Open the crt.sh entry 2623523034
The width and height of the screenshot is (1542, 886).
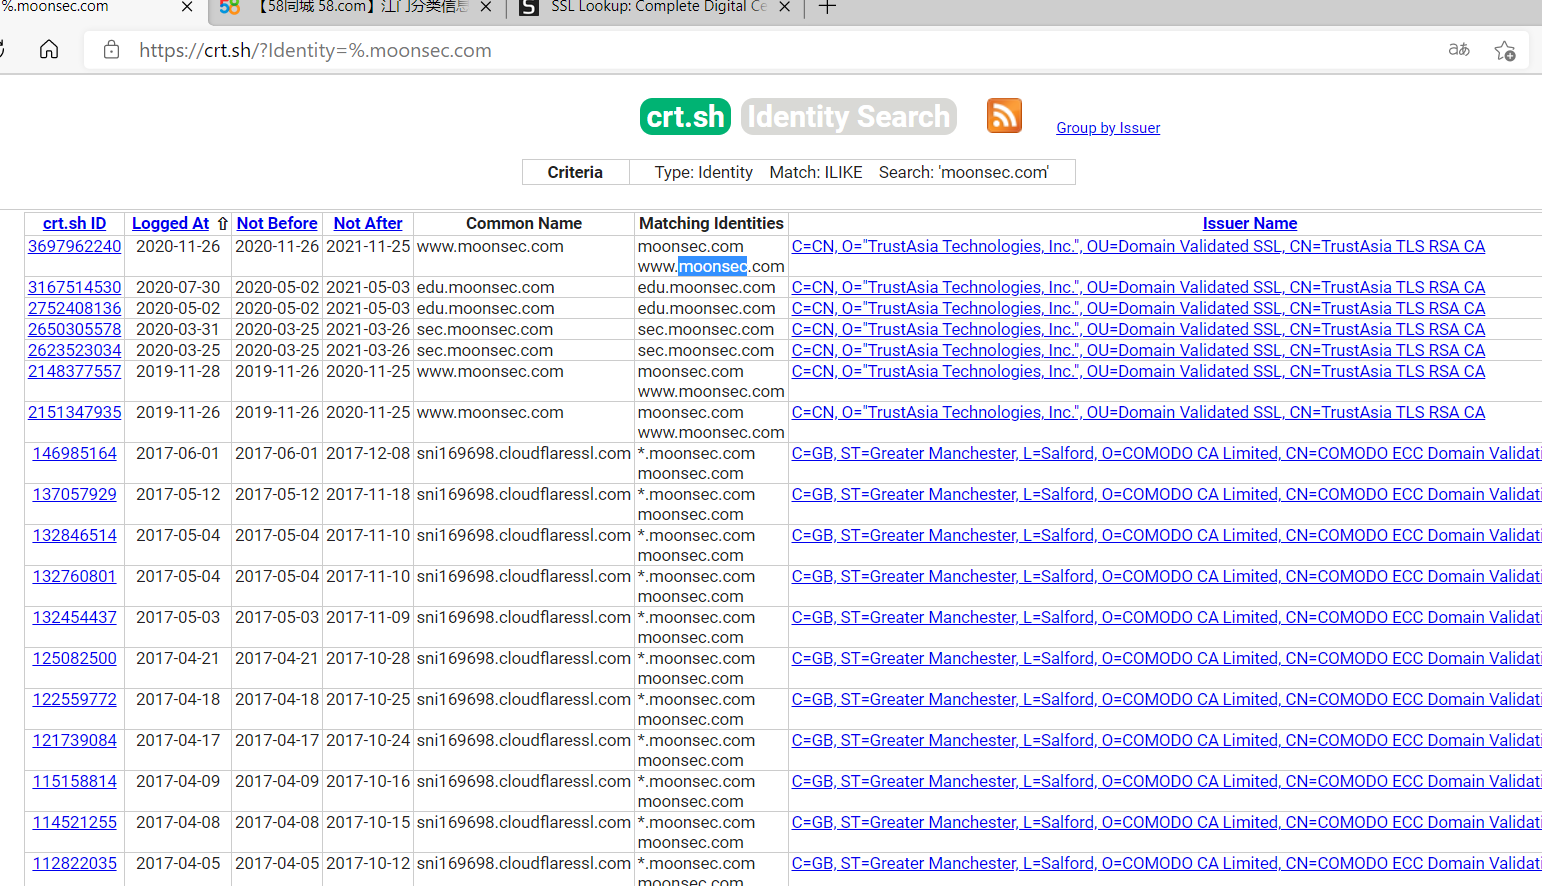click(74, 351)
